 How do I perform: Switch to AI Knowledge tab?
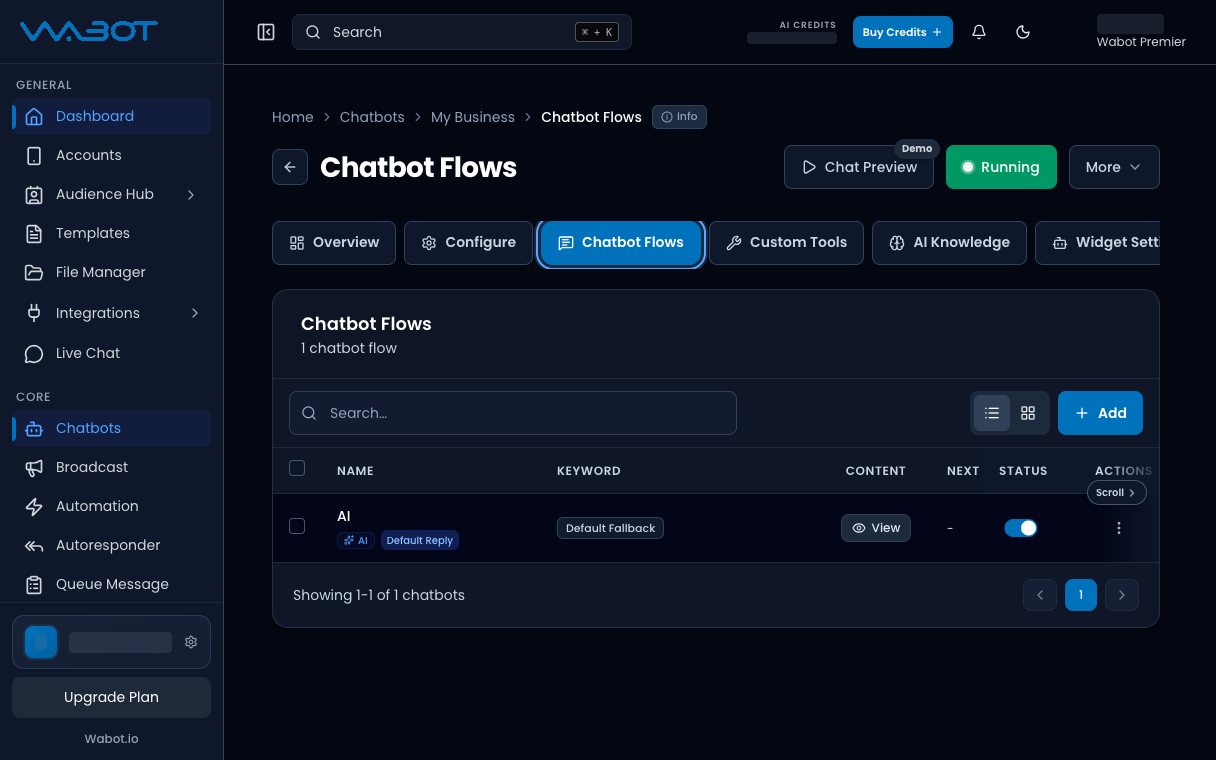click(x=949, y=243)
